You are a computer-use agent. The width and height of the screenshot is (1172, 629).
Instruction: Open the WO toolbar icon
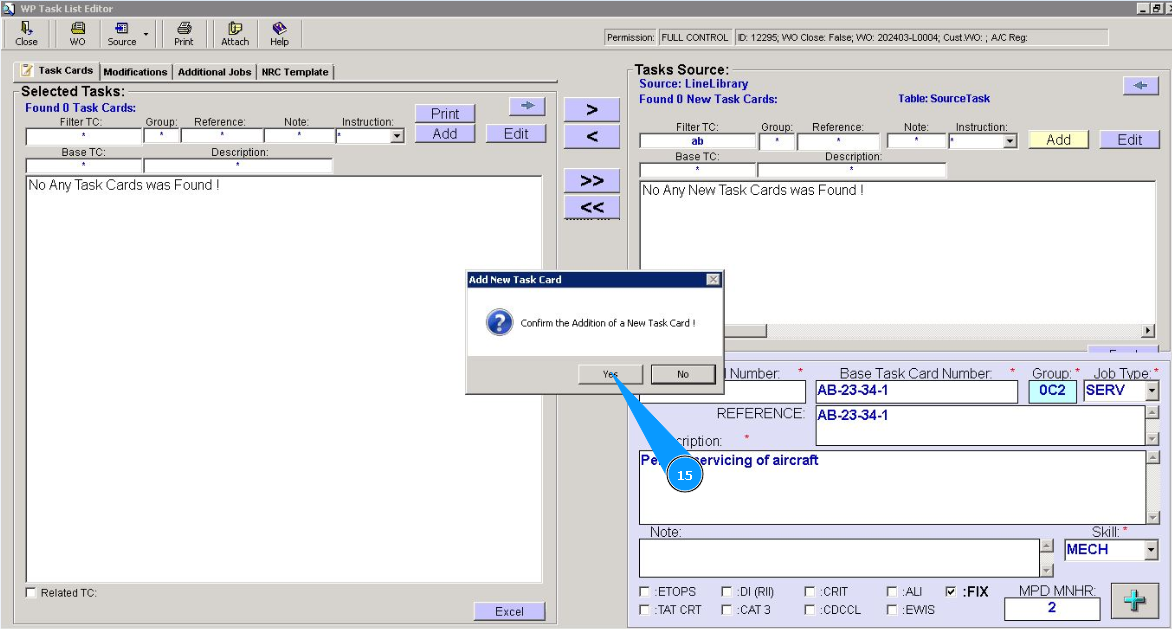(77, 33)
